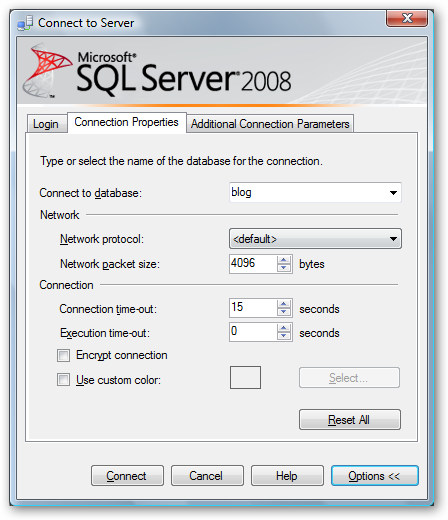
Task: Click the Connection time-out label
Action: (x=108, y=309)
